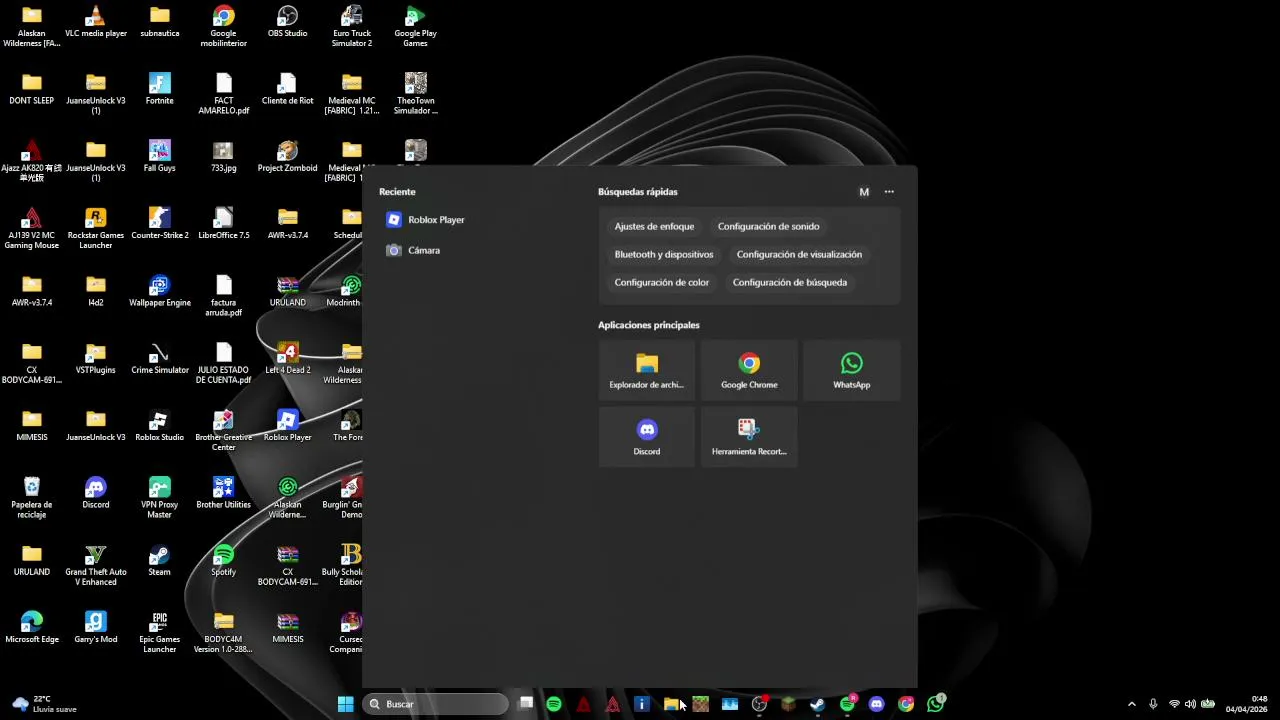Select Bluetooth y dispositivos quick search
This screenshot has height=720, width=1280.
click(664, 255)
